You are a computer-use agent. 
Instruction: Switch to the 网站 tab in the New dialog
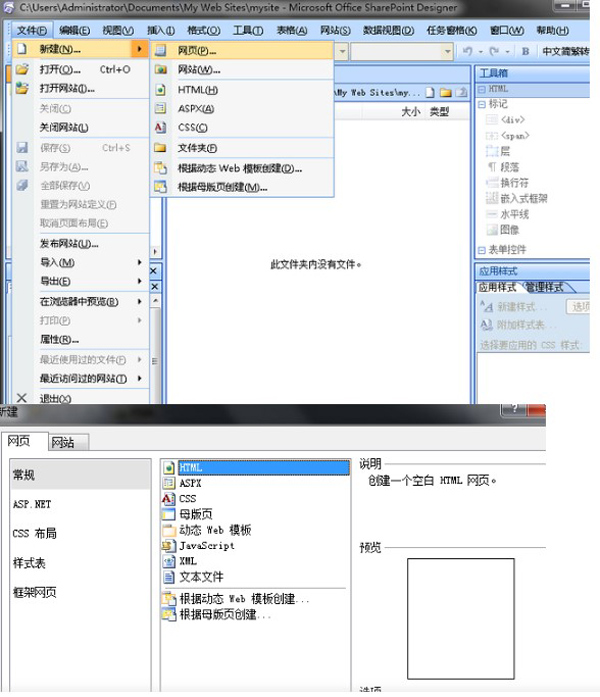pos(64,442)
